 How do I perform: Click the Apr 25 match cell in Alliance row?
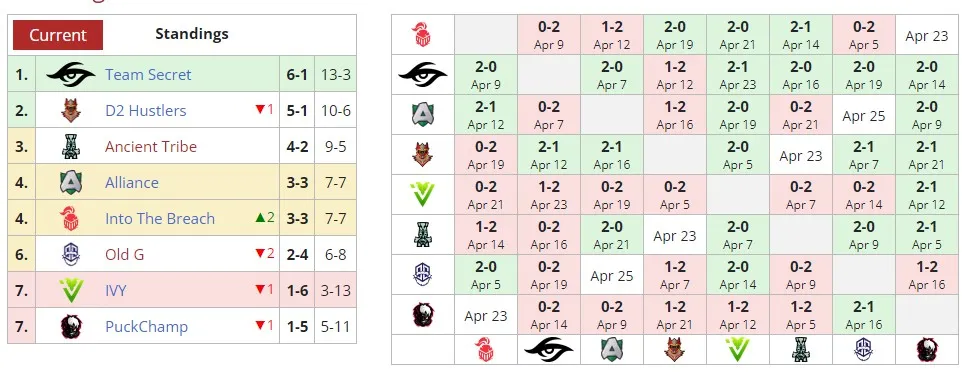[x=863, y=115]
